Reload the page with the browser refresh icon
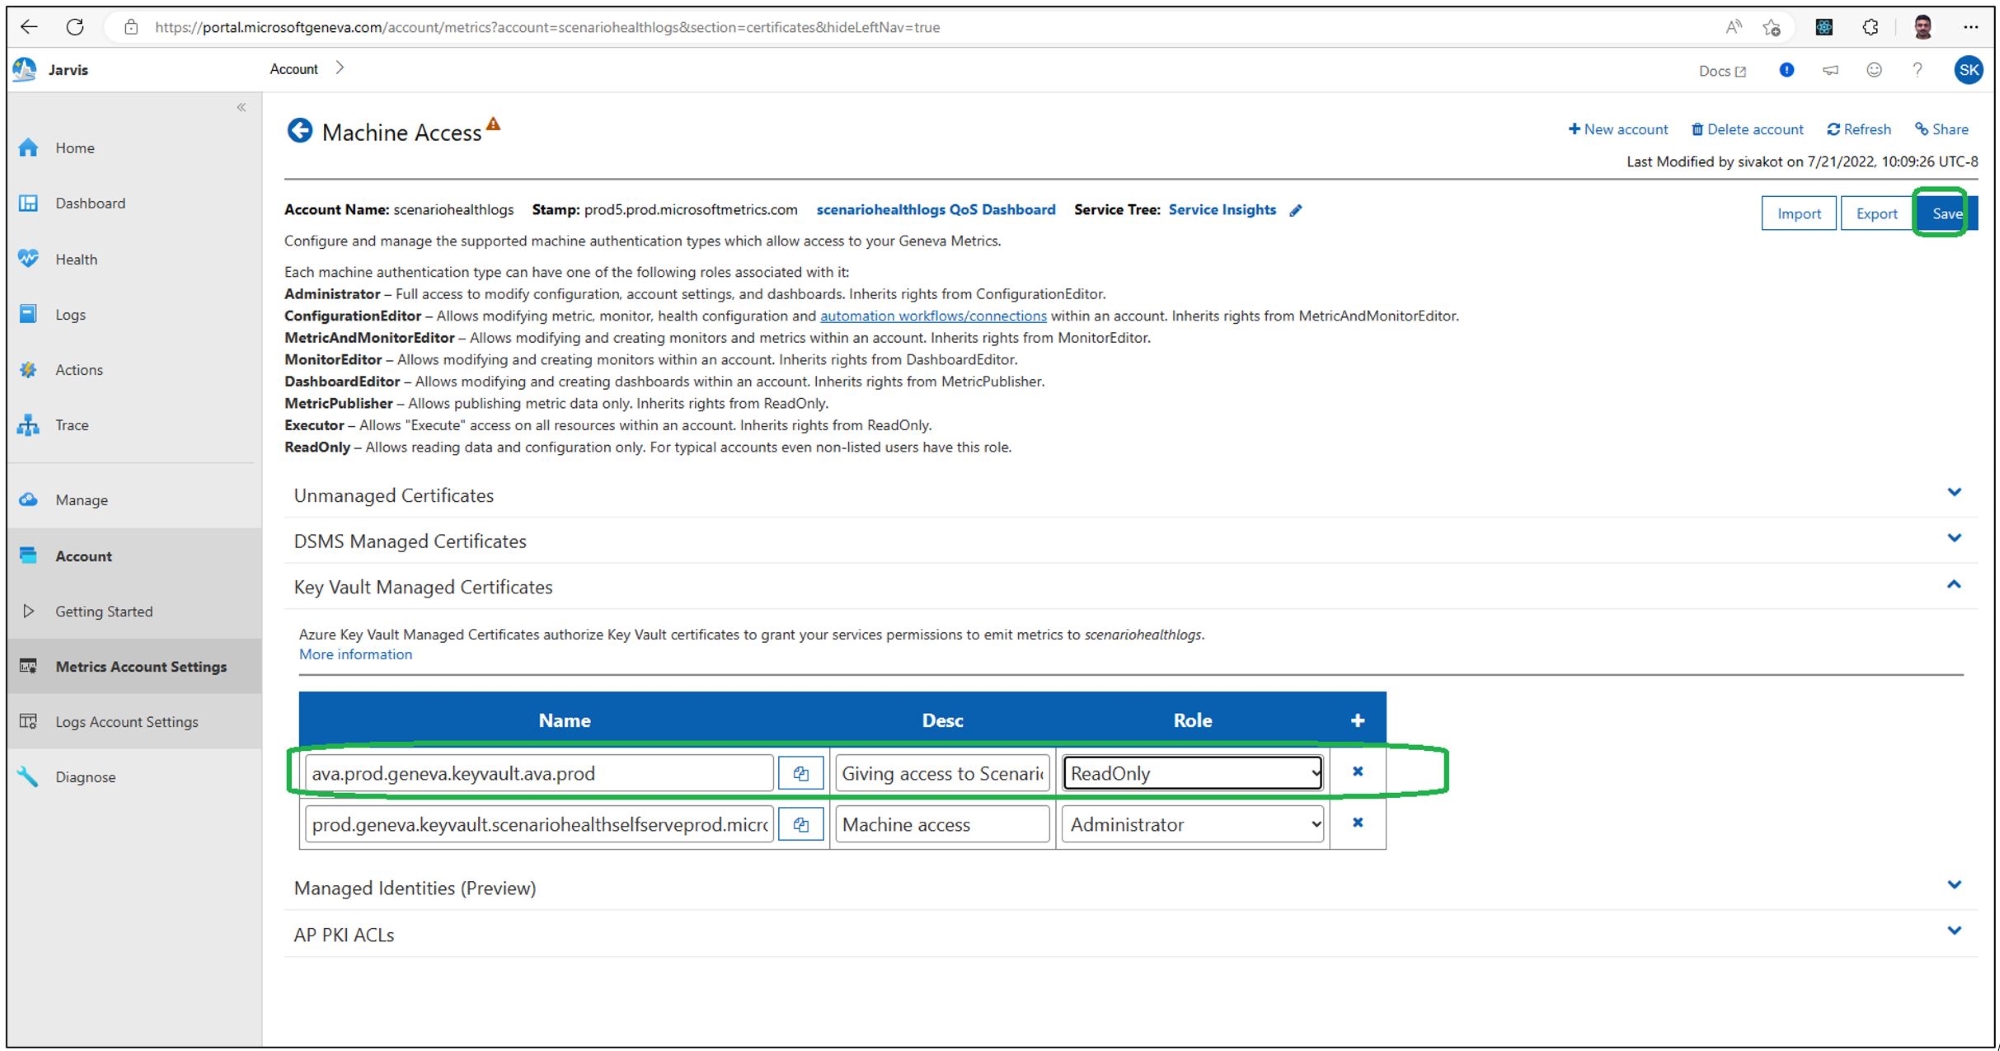Image resolution: width=2000 pixels, height=1051 pixels. (75, 27)
